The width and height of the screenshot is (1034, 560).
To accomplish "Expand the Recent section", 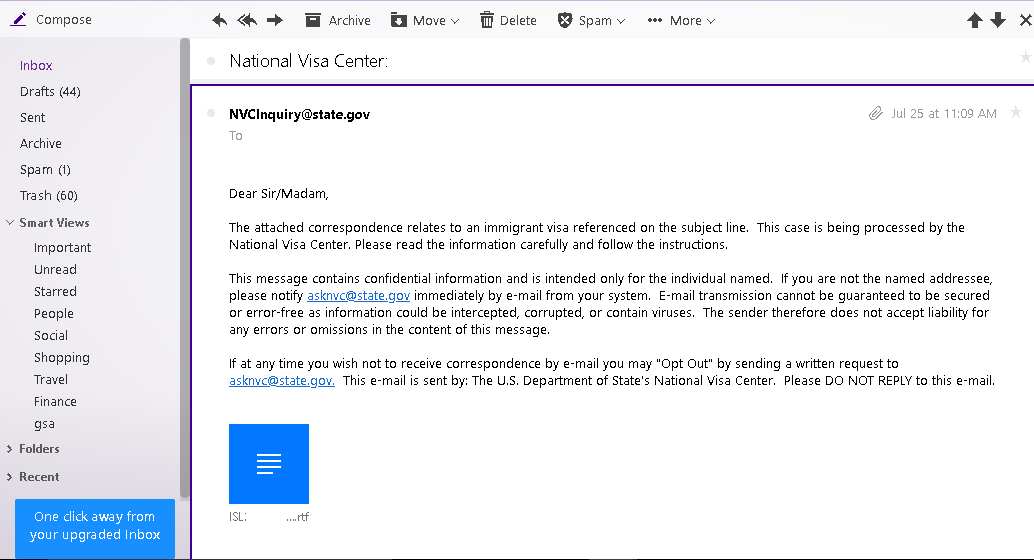I will tap(9, 476).
